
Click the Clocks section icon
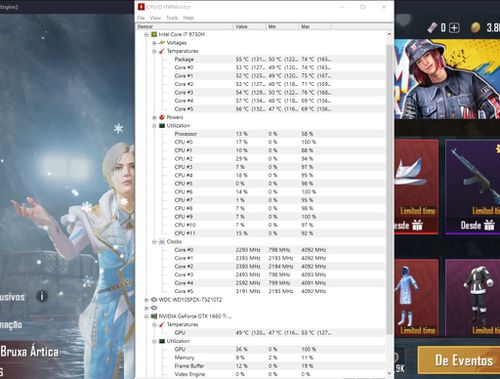tap(162, 241)
